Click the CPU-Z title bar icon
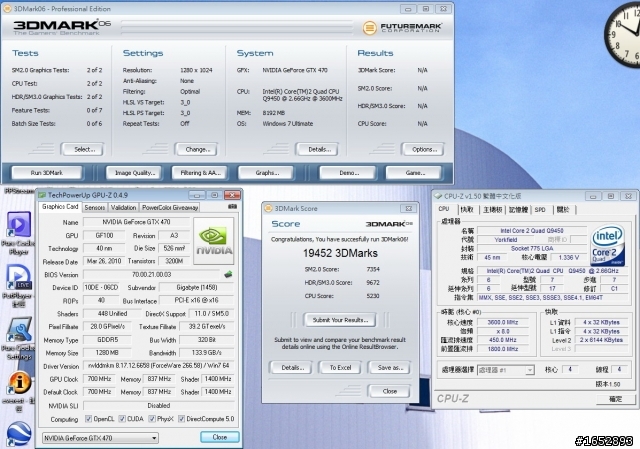The image size is (640, 449). (x=438, y=196)
